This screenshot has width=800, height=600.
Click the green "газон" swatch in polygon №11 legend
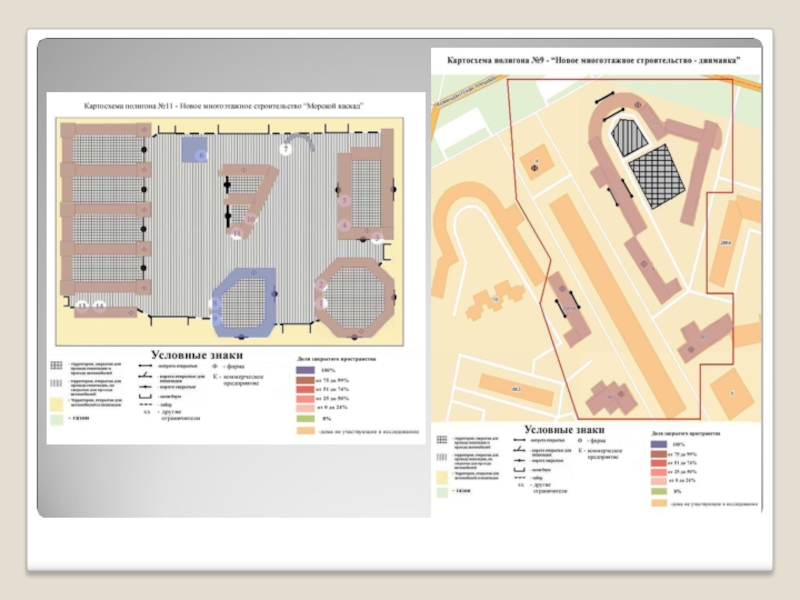point(56,419)
